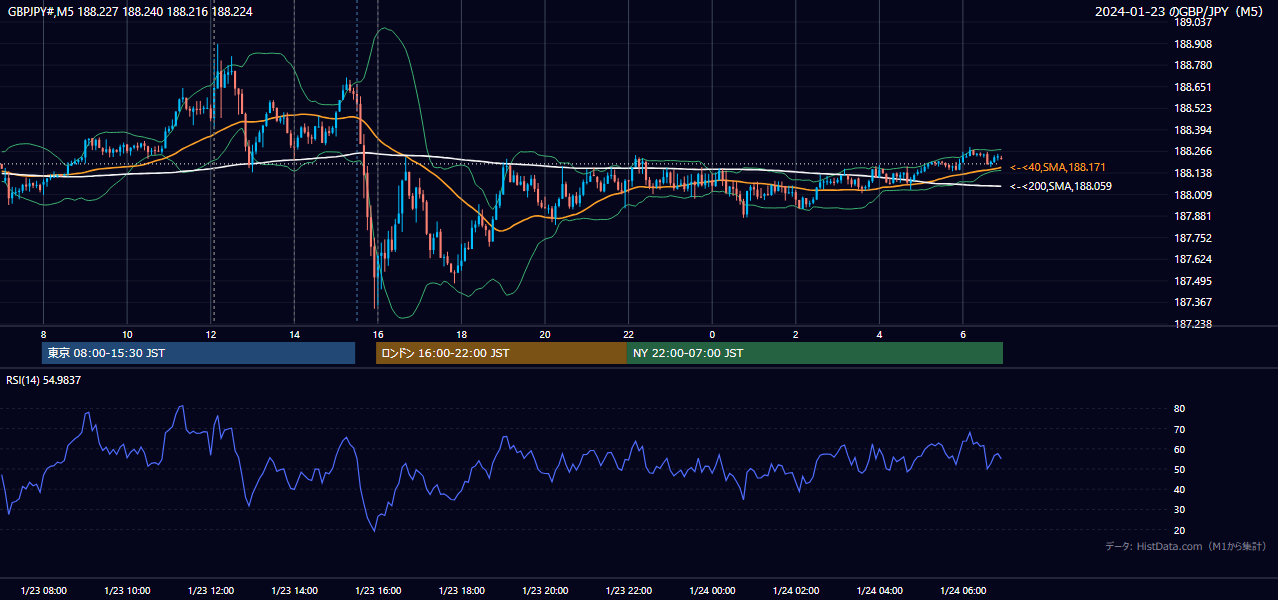Click price axis value 187.881

tap(1193, 216)
